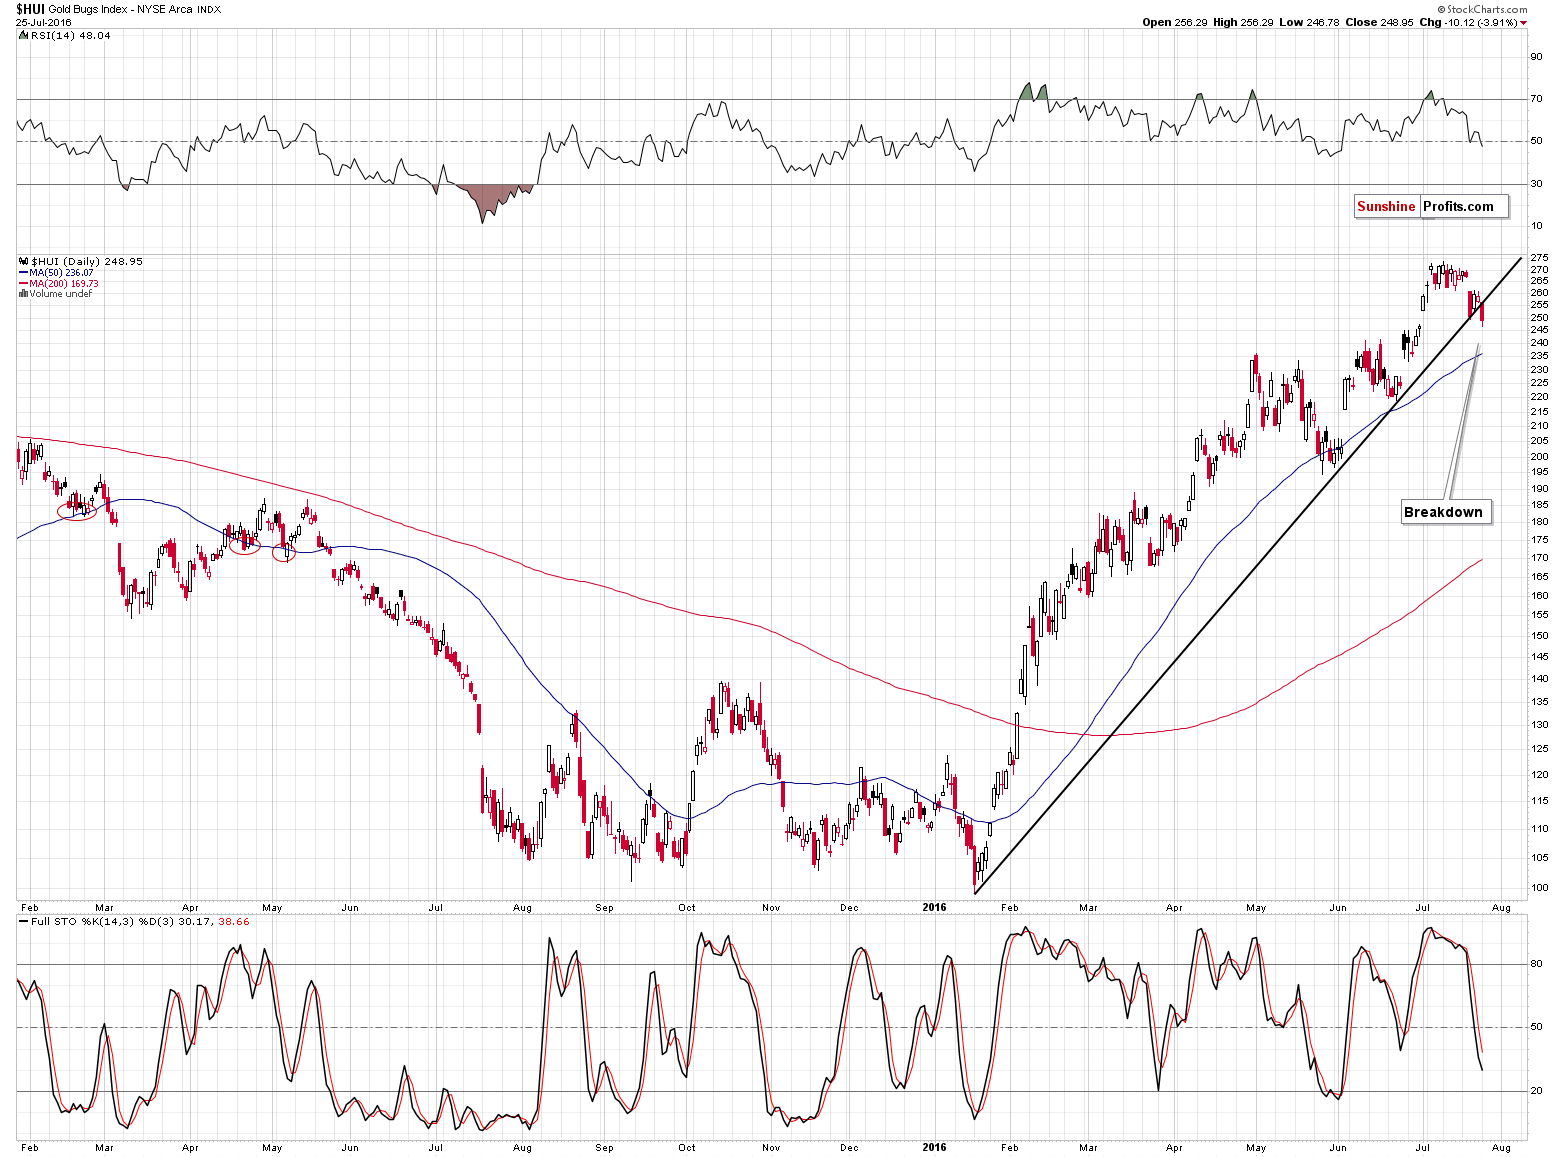
Task: Click the chart date '25-Jul-2016'
Action: [43, 22]
